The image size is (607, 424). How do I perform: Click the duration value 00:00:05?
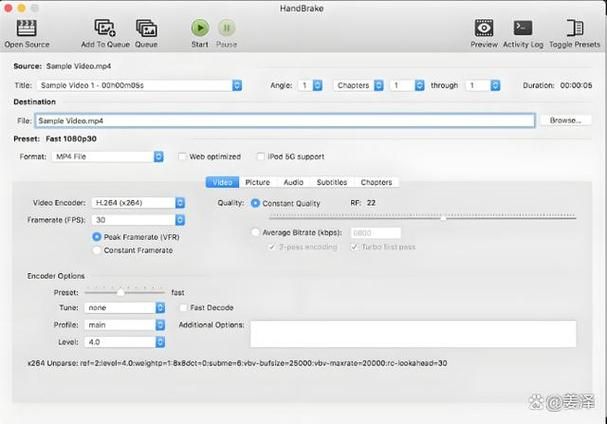(576, 85)
